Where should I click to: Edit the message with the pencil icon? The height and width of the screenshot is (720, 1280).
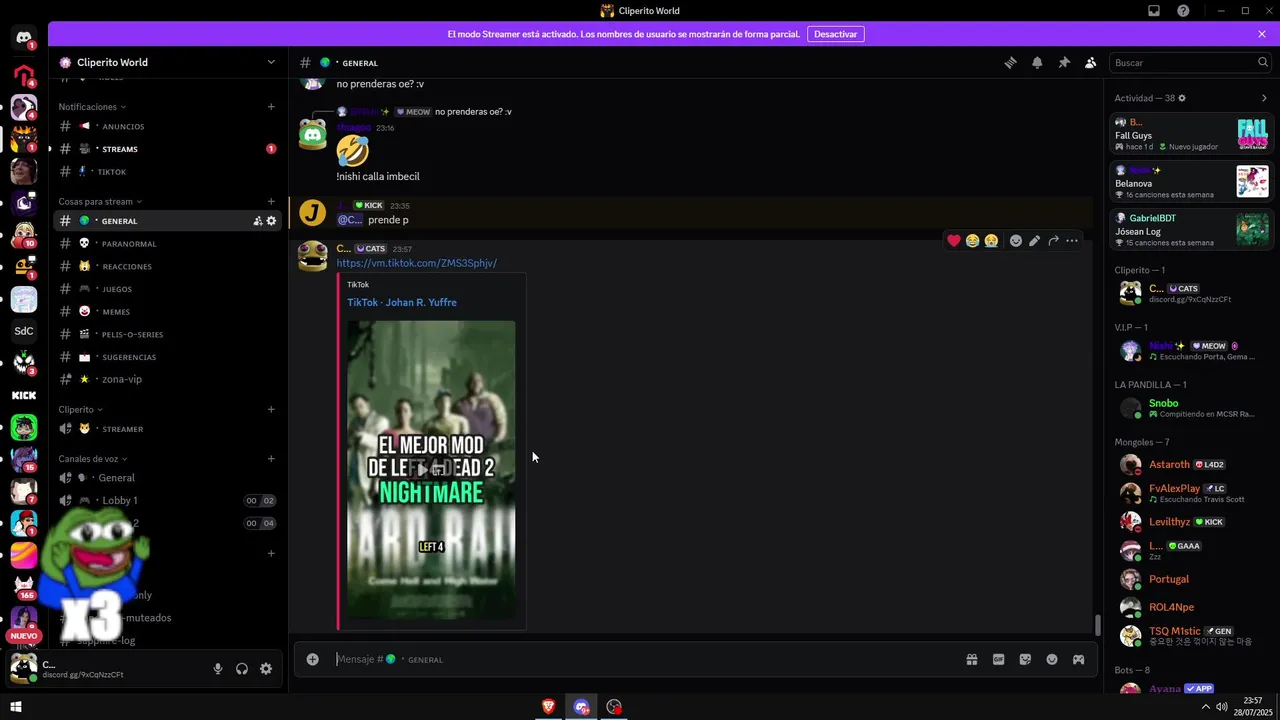[1035, 240]
